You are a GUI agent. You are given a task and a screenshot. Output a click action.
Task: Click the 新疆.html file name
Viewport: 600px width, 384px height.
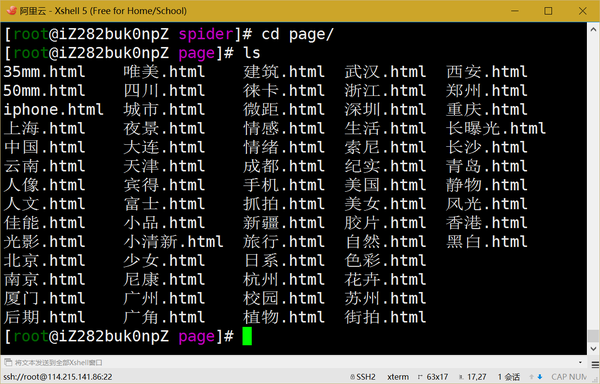tap(284, 223)
